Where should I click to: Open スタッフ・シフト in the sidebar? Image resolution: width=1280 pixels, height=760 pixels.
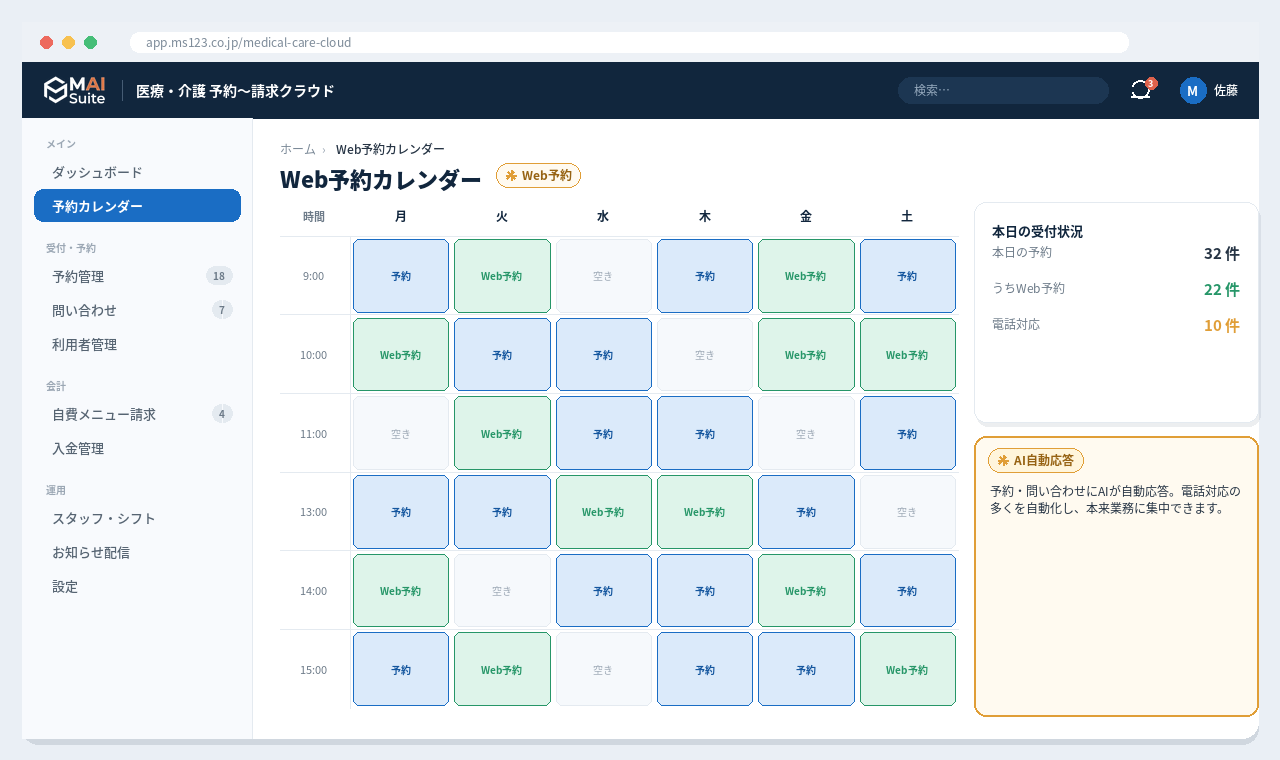[x=137, y=518]
